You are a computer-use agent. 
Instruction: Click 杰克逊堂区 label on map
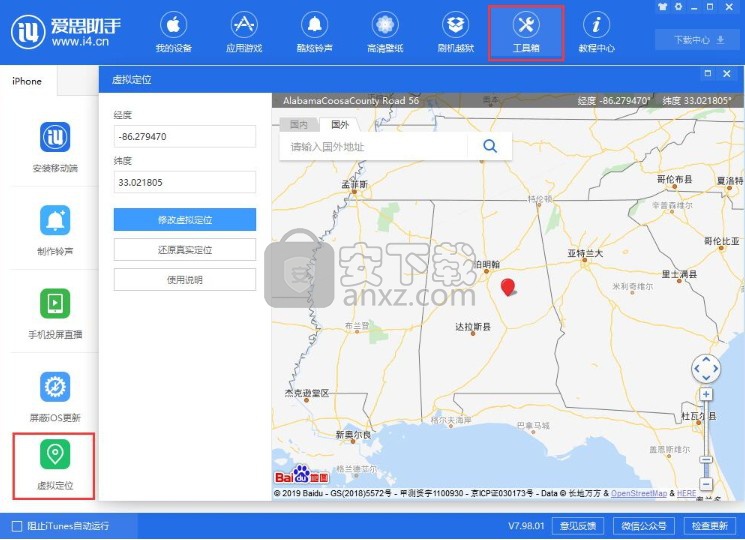click(x=306, y=393)
